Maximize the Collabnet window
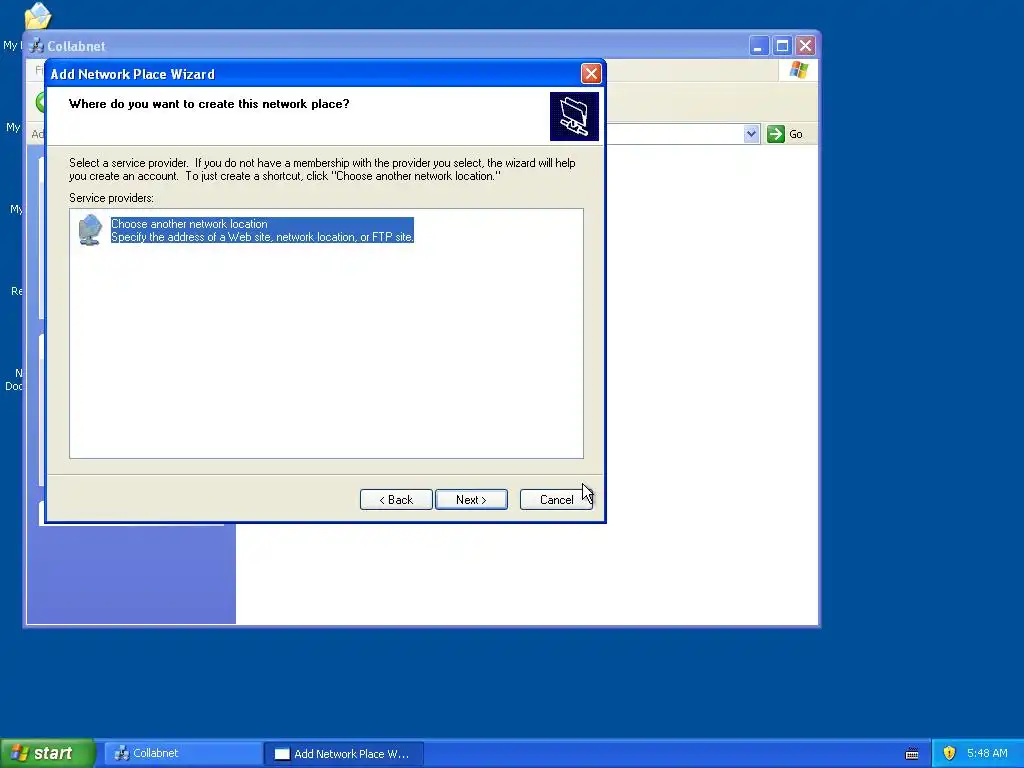 tap(782, 46)
